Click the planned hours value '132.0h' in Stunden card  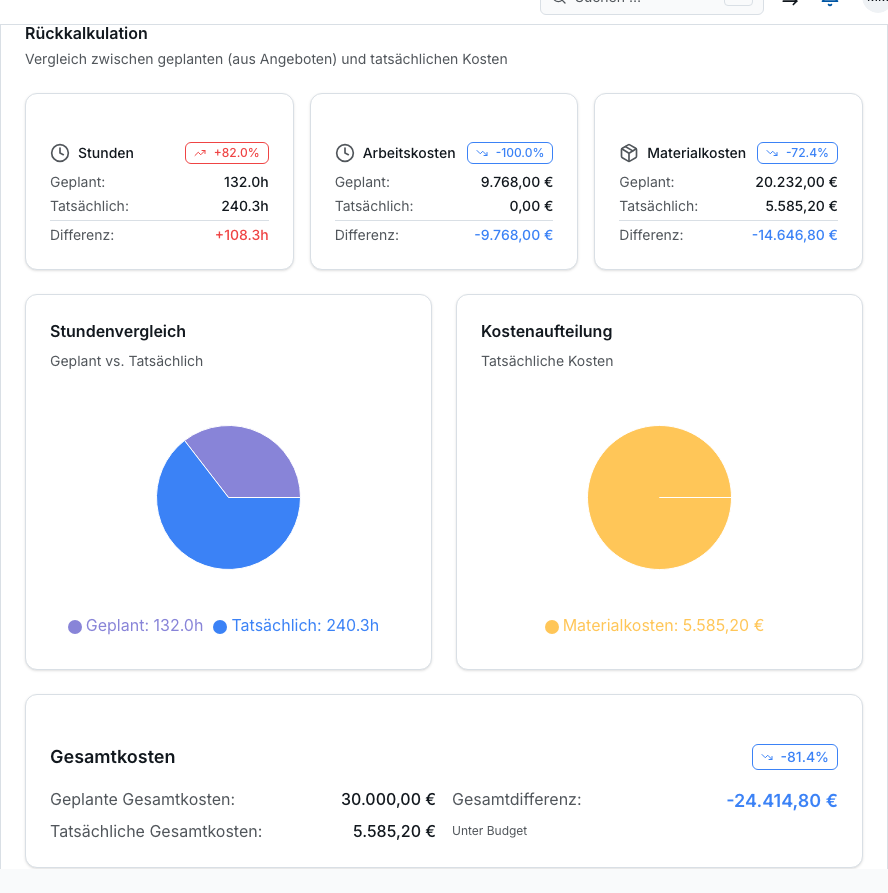click(246, 182)
